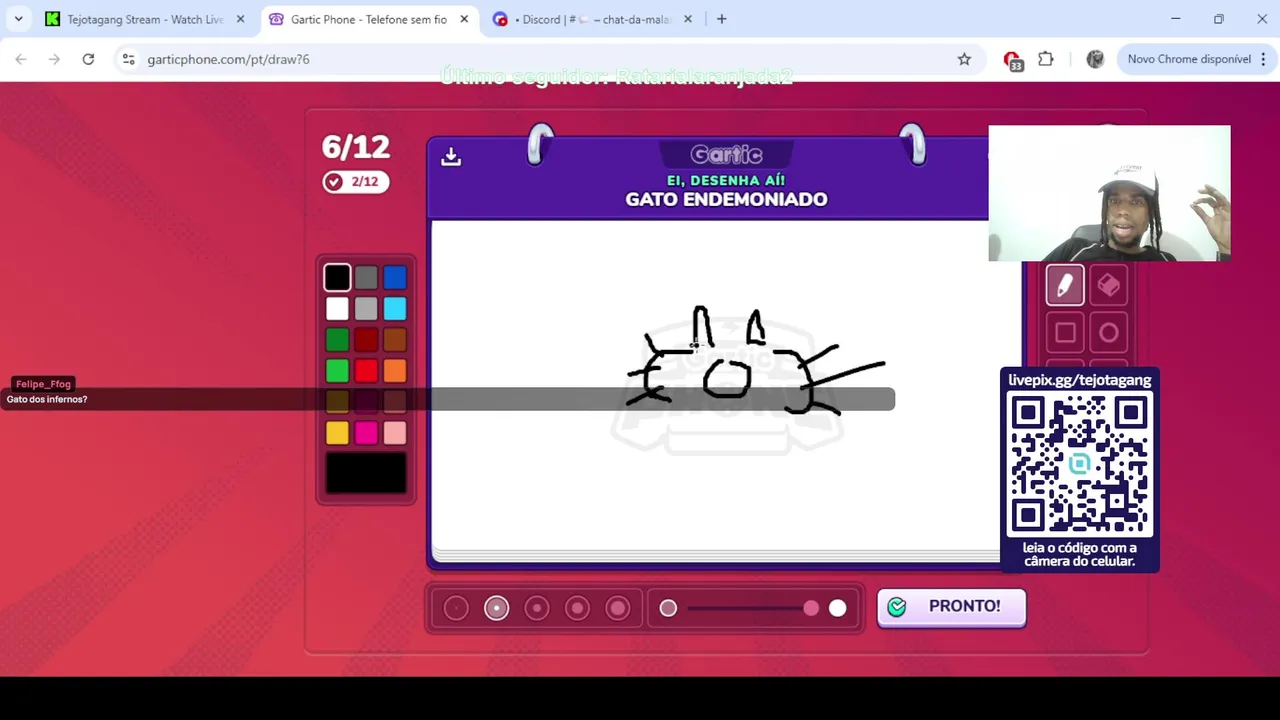Pick the hot pink color swatch
Screen dimensions: 1280x720
(366, 433)
